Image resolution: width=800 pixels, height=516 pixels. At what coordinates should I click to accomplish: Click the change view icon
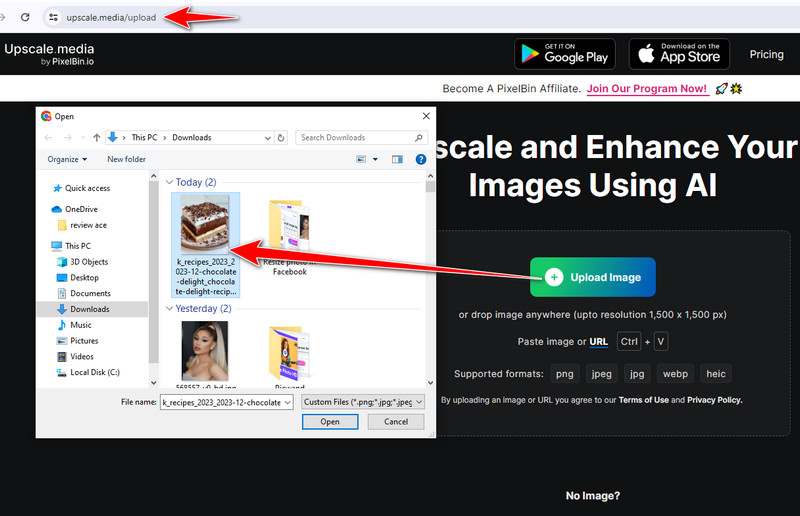pyautogui.click(x=361, y=159)
